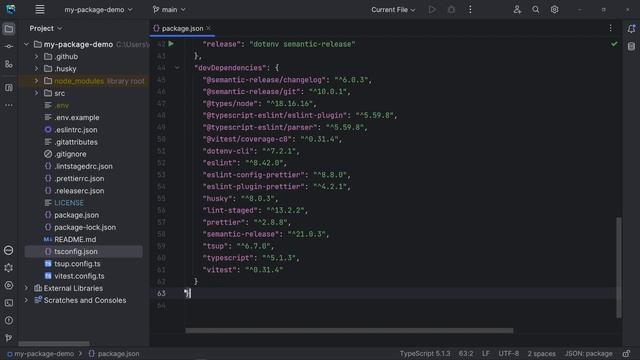Expand the src folder
The image size is (640, 360).
(36, 93)
